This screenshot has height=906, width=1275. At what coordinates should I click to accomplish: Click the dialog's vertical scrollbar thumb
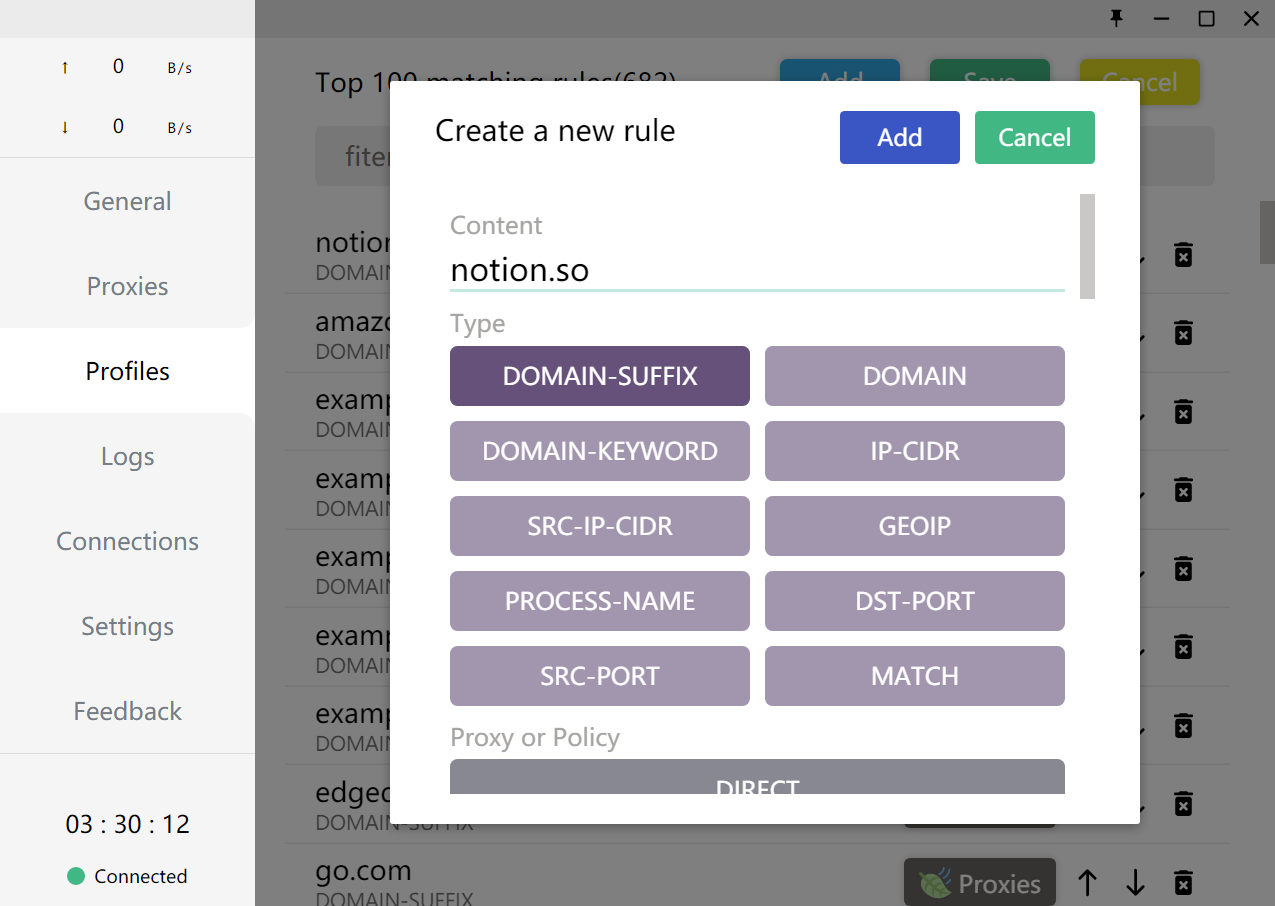tap(1087, 246)
